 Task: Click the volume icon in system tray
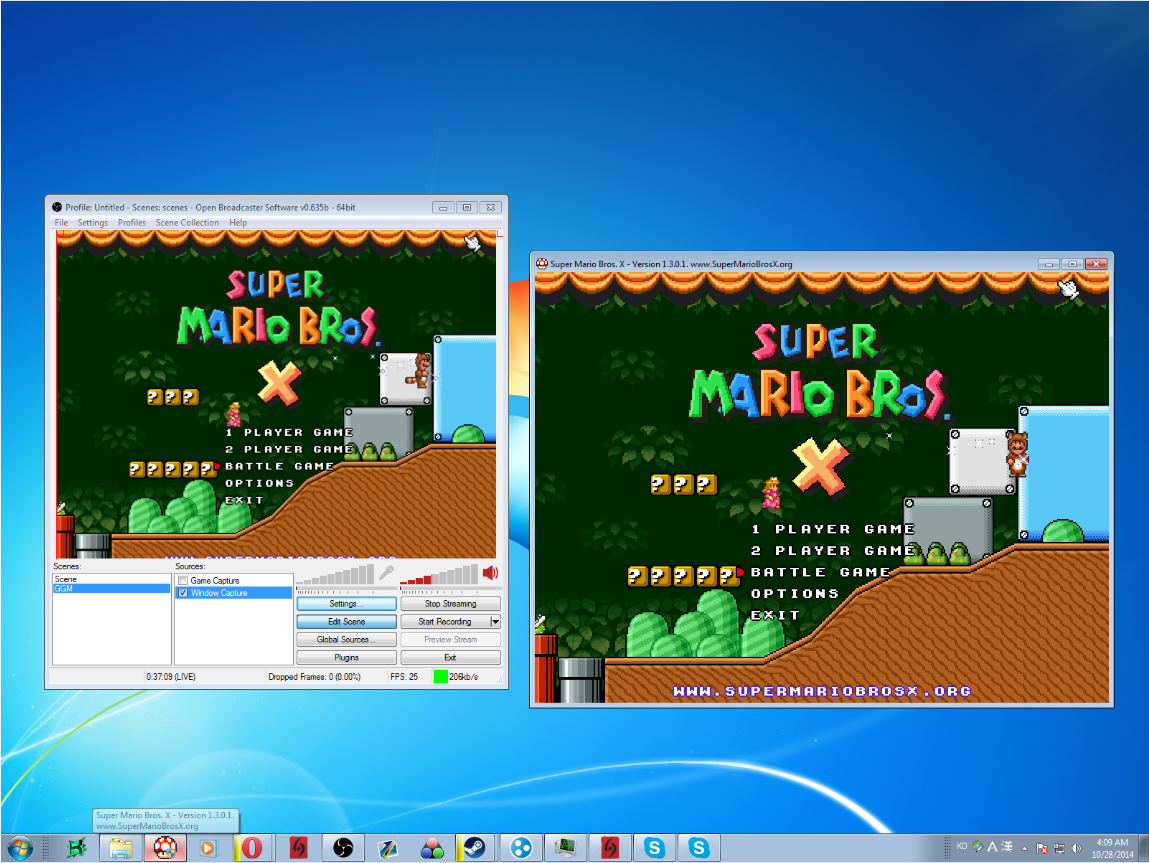(x=1076, y=848)
